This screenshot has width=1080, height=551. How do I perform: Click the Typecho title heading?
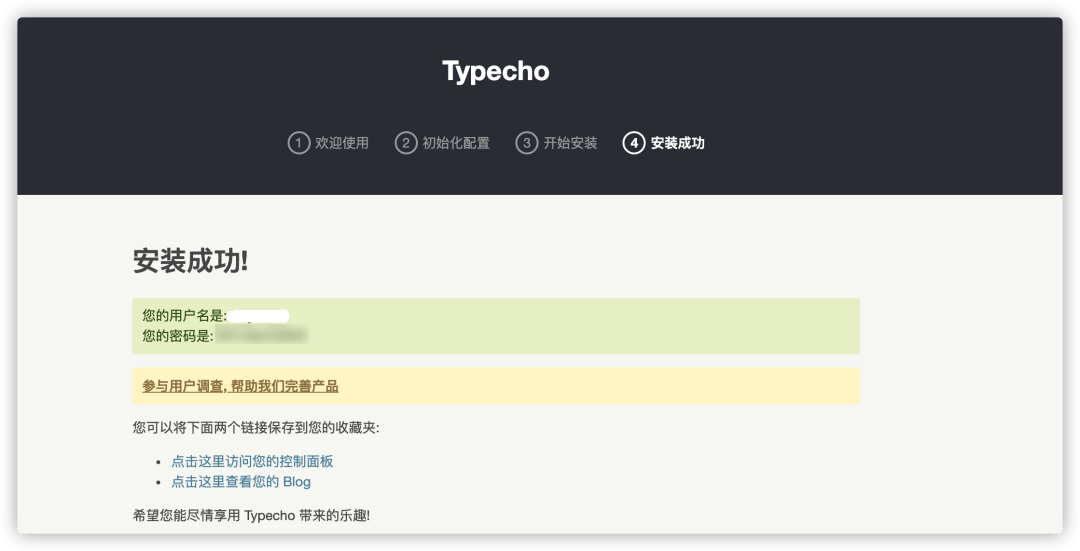[496, 72]
